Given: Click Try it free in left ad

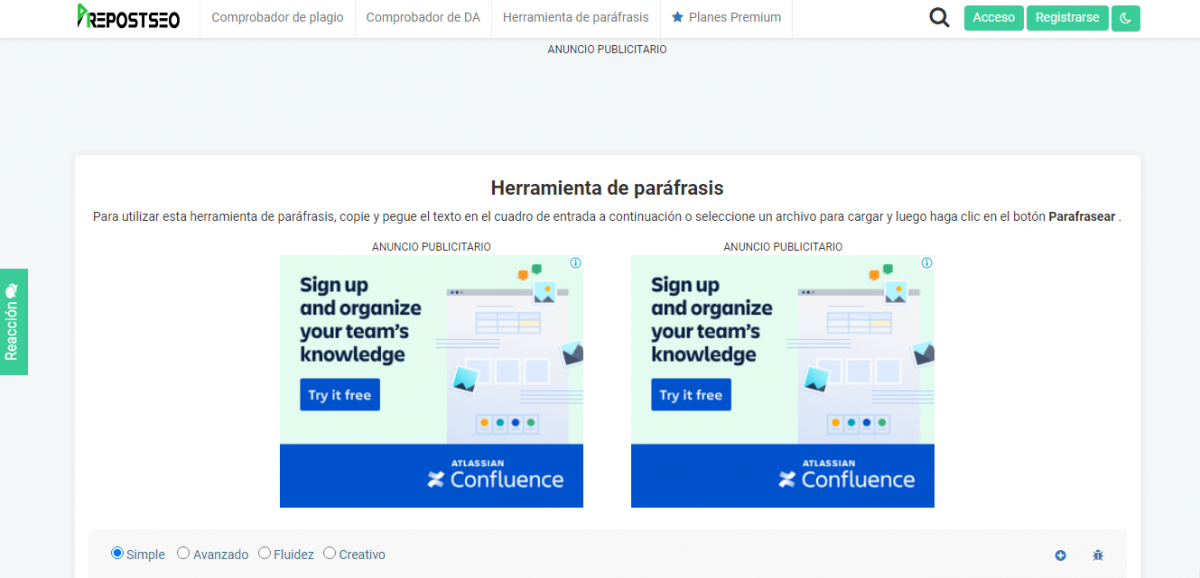Looking at the screenshot, I should 340,395.
